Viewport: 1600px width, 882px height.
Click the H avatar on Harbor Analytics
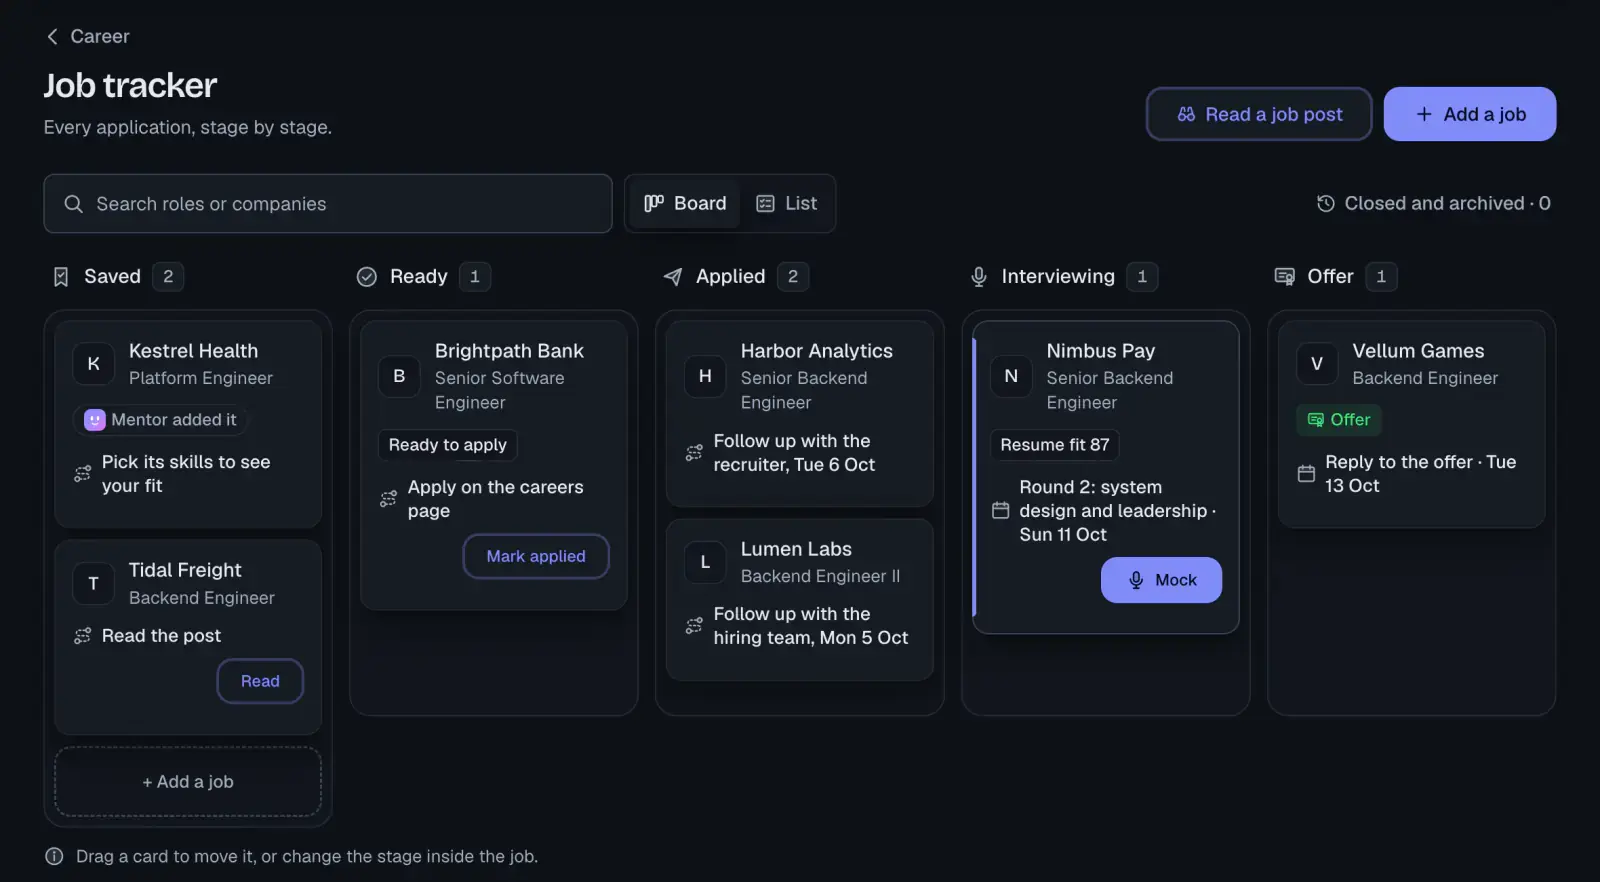pos(705,376)
